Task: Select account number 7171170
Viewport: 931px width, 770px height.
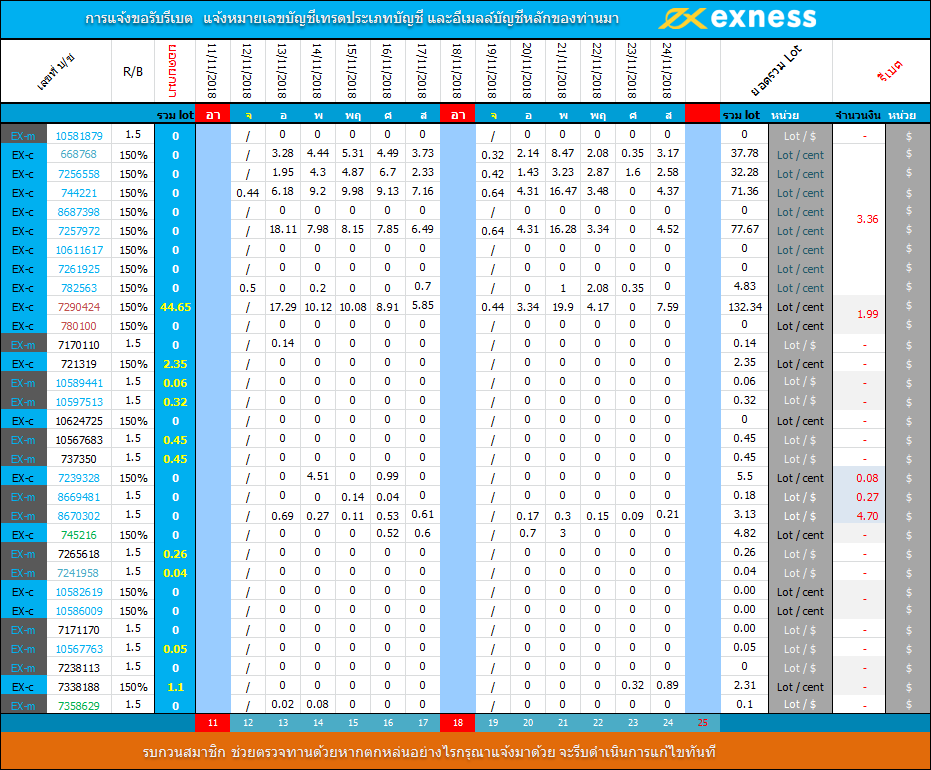Action: [79, 630]
